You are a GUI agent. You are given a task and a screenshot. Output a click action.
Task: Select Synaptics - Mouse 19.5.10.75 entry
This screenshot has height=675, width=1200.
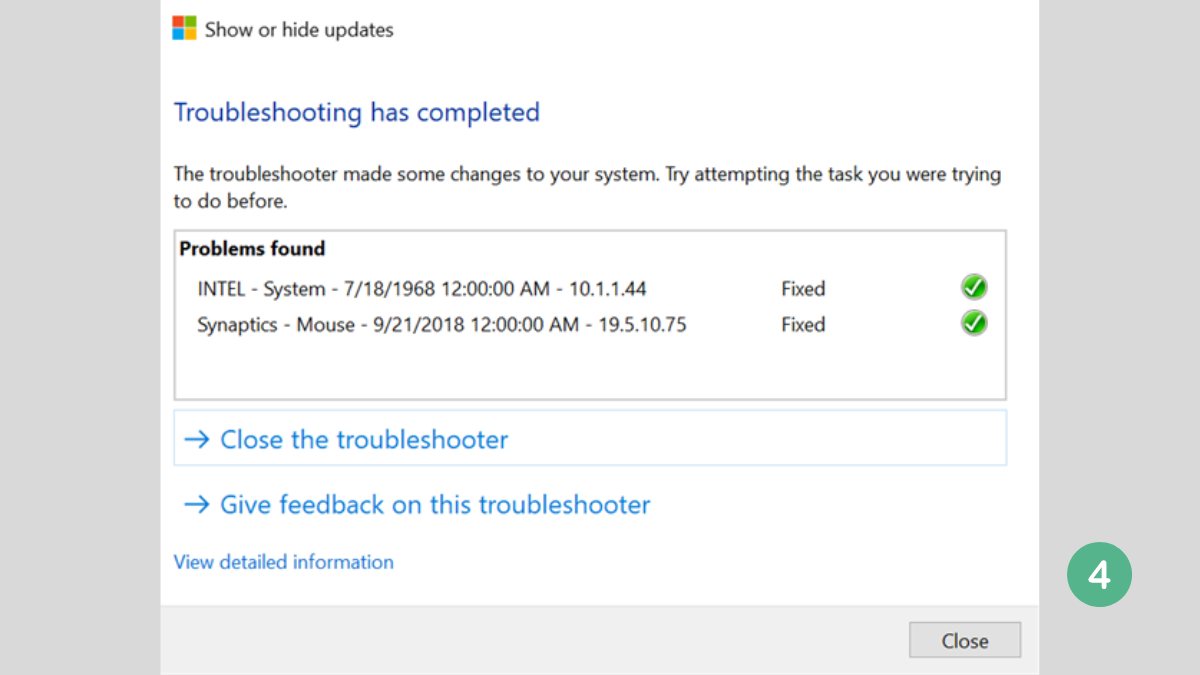point(442,324)
